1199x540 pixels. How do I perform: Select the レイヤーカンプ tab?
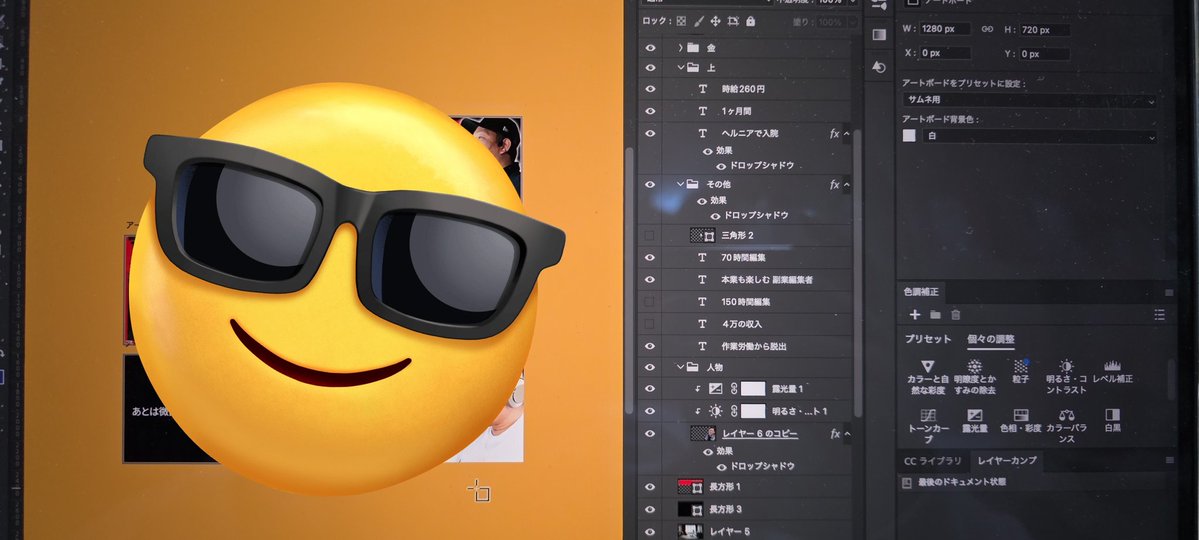click(1007, 460)
